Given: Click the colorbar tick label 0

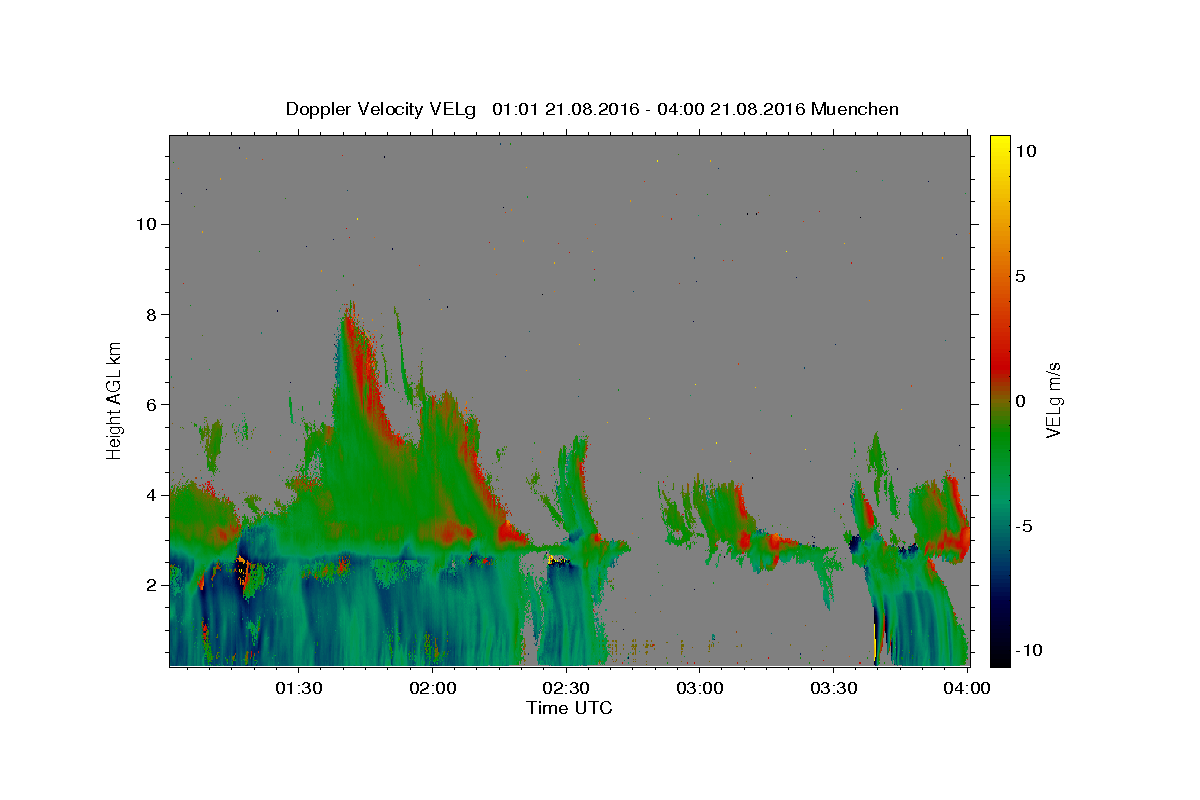Looking at the screenshot, I should click(x=1020, y=400).
